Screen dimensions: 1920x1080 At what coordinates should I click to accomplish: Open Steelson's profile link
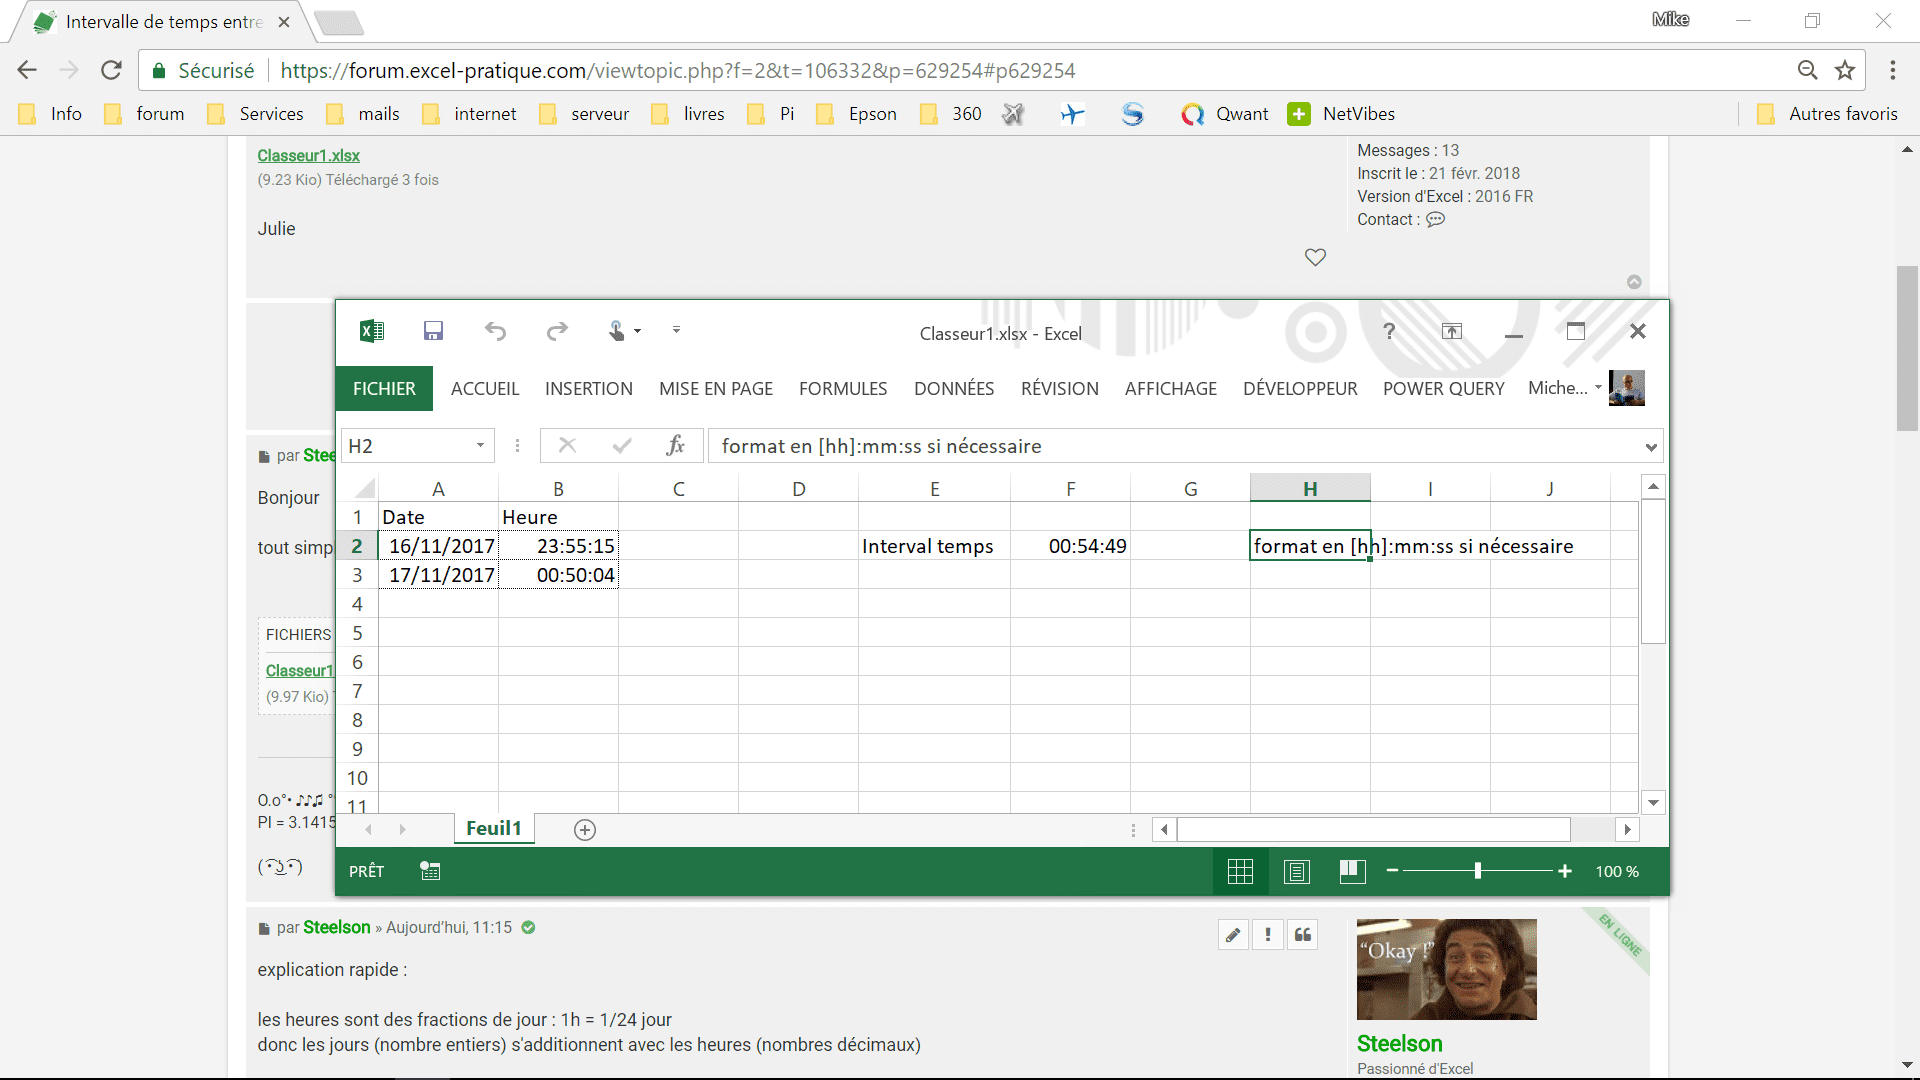(x=337, y=928)
